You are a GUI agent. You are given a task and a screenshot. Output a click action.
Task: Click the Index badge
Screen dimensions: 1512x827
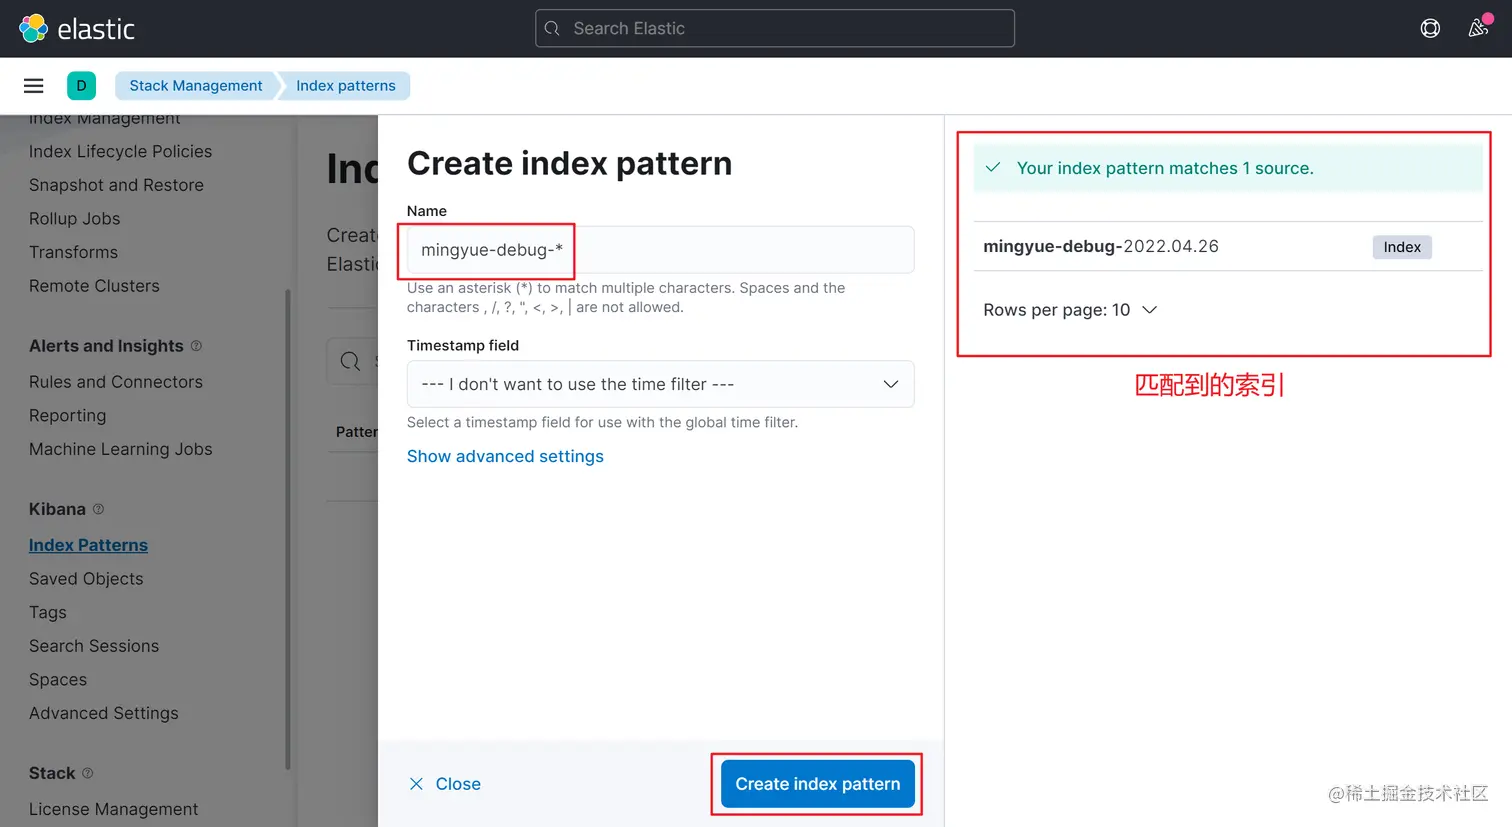pyautogui.click(x=1402, y=247)
